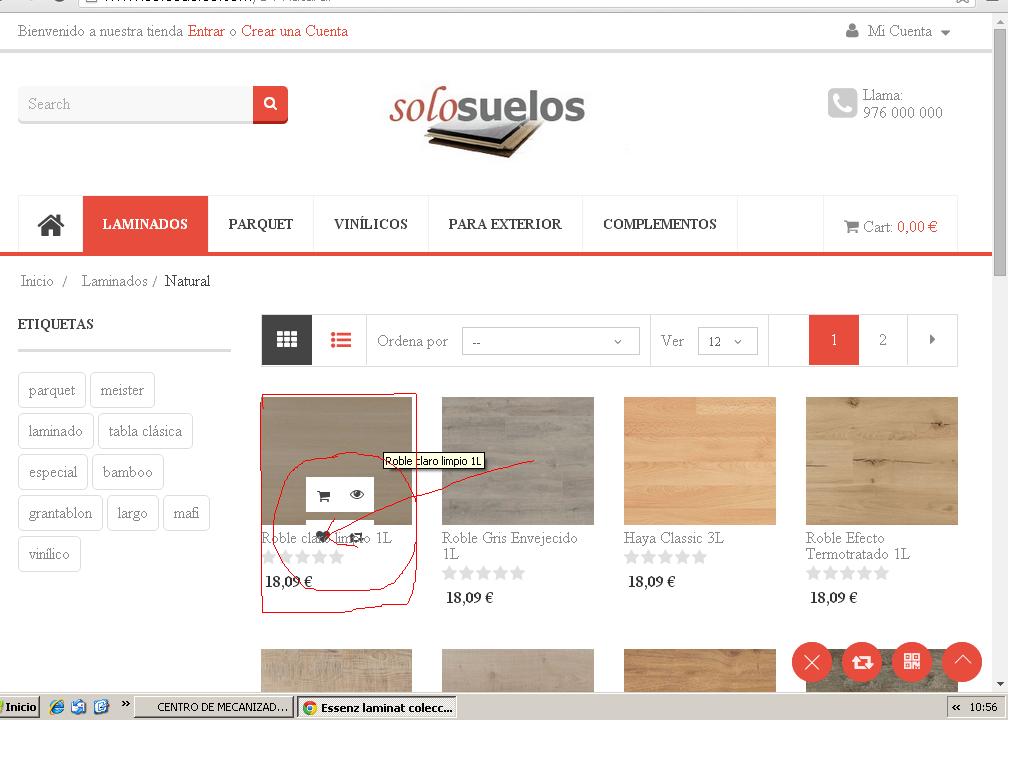Select the Vinílicos menu category

370,224
